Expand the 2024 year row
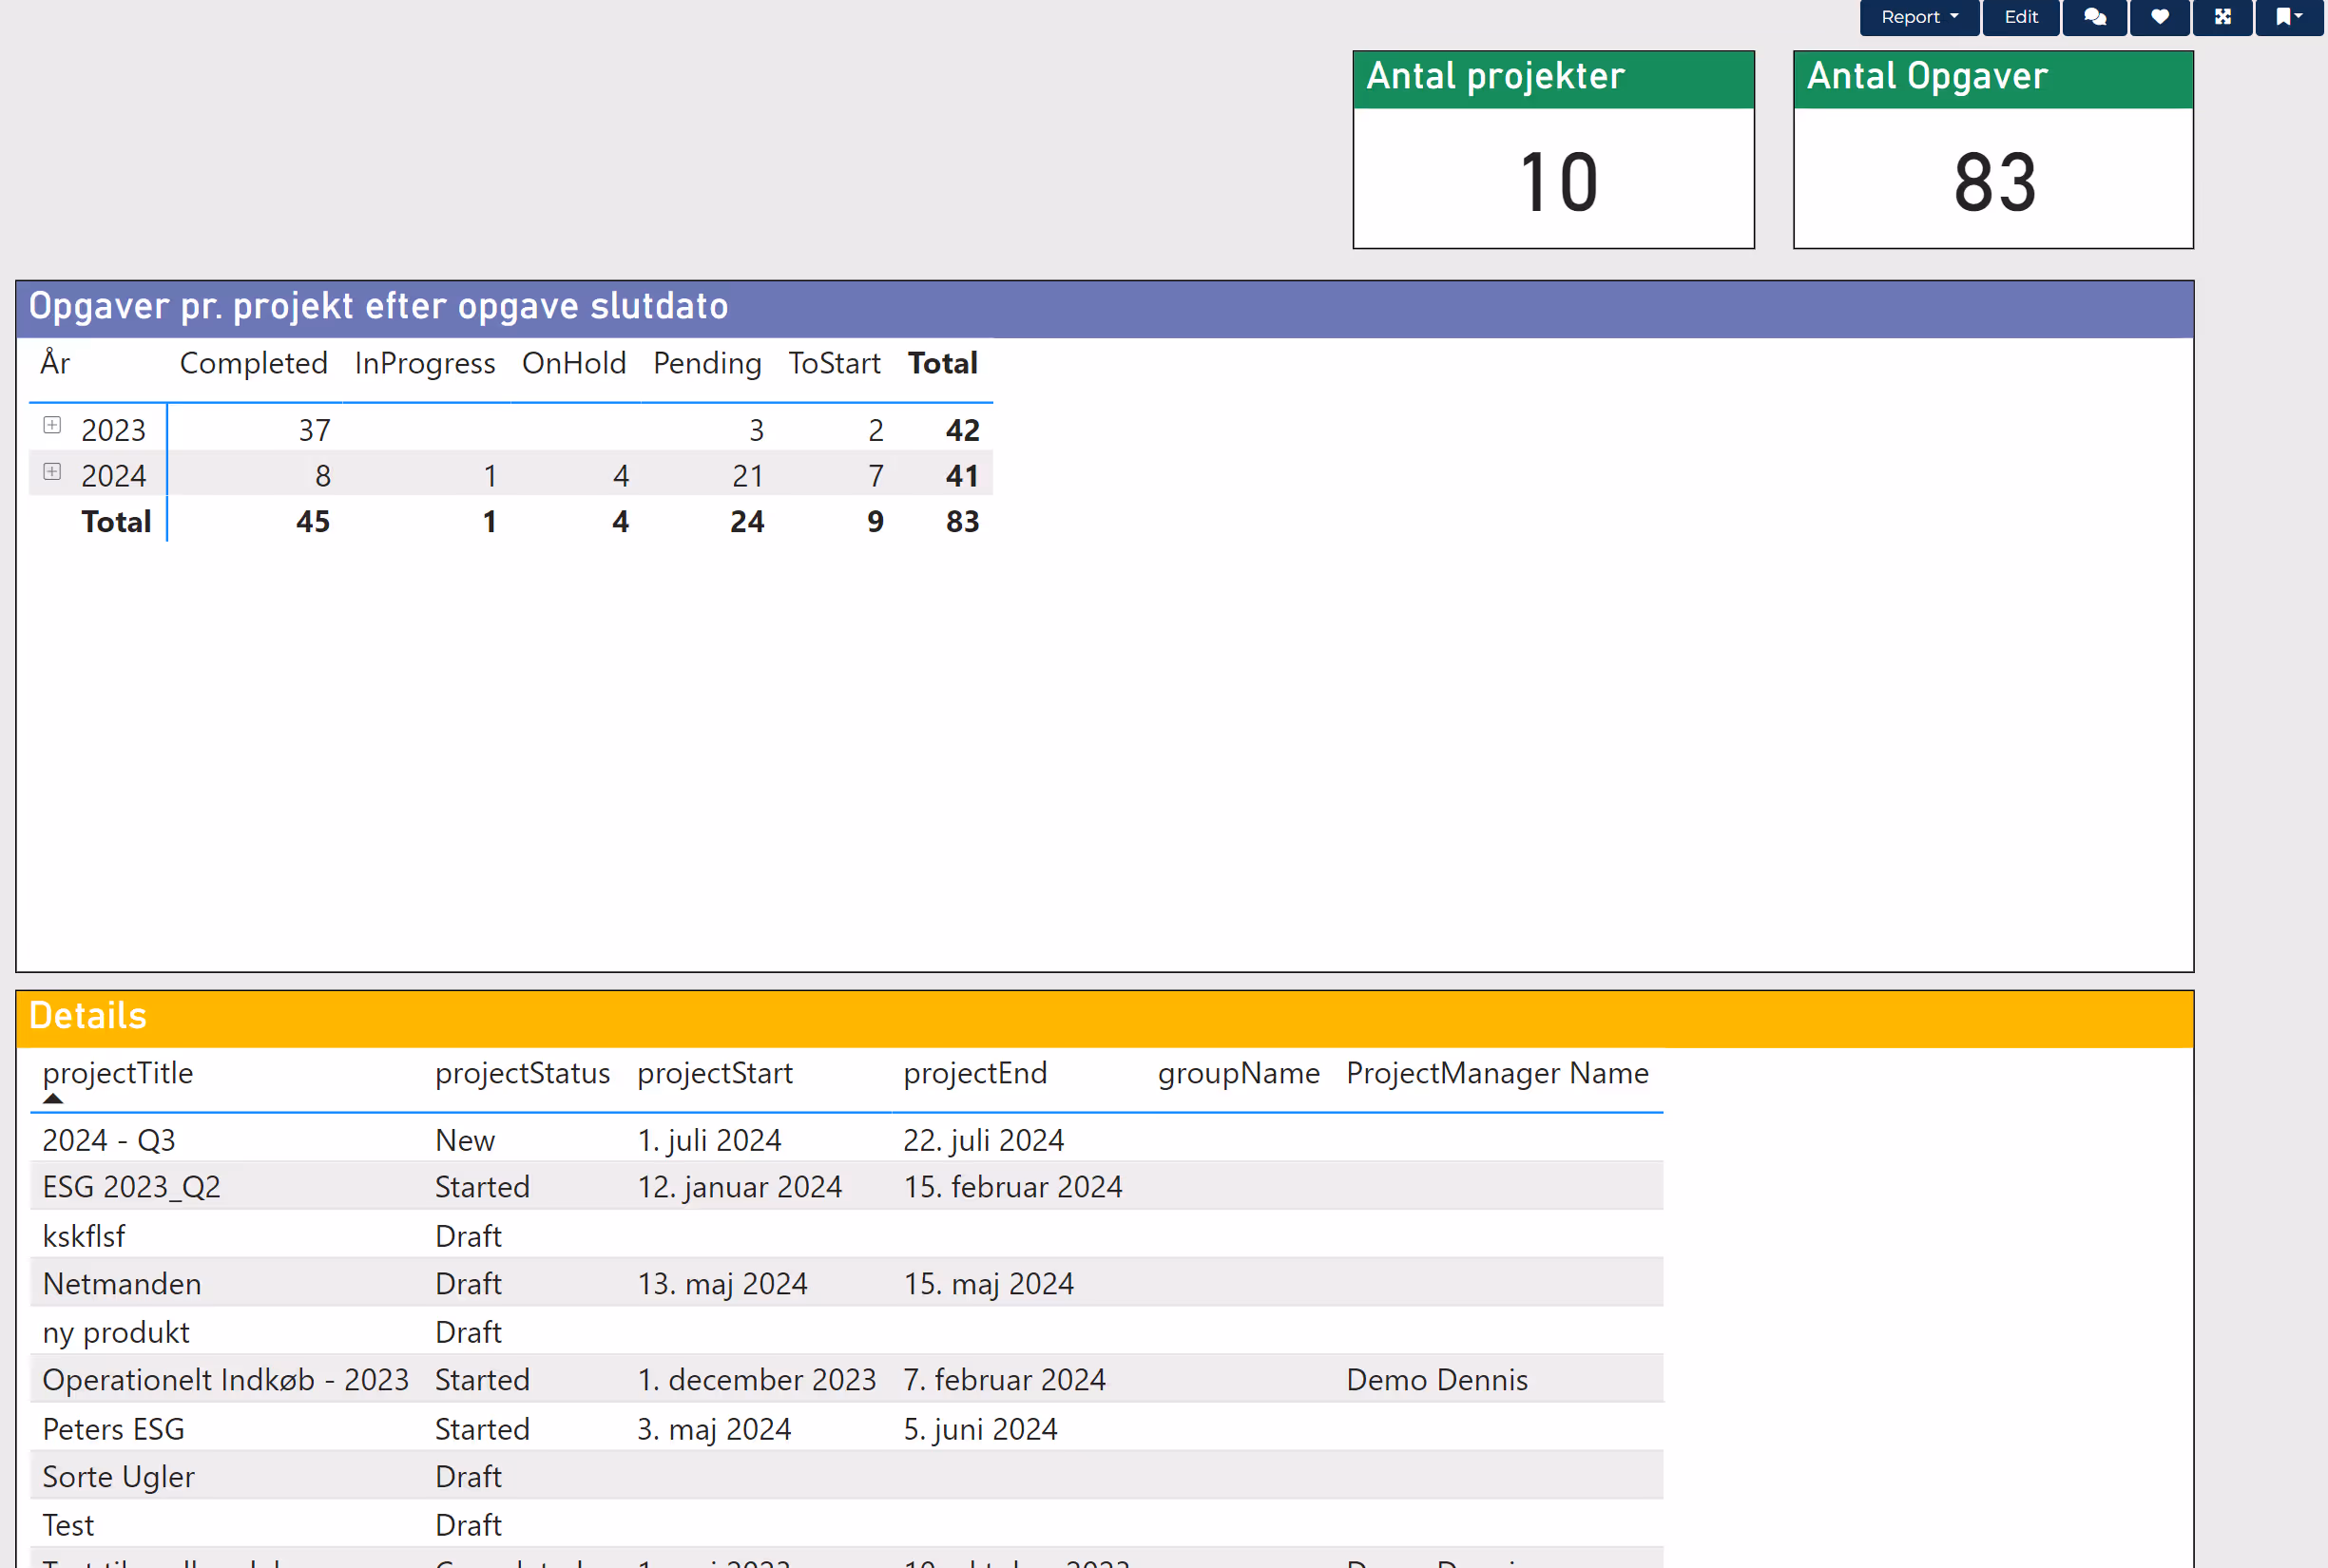 tap(53, 472)
